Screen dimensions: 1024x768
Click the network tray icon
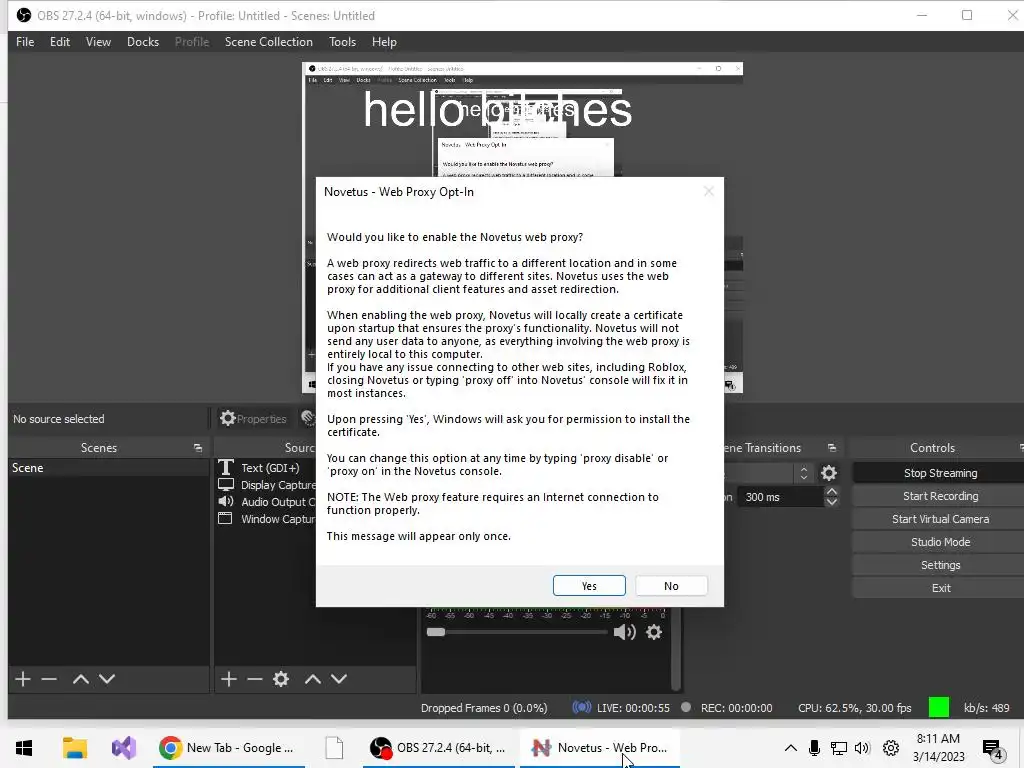[839, 748]
